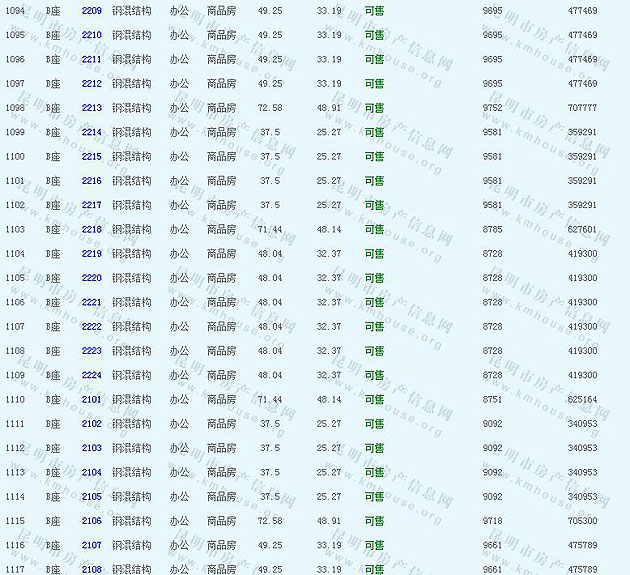Click room 2101 link
Viewport: 630px width, 575px height.
pos(91,399)
